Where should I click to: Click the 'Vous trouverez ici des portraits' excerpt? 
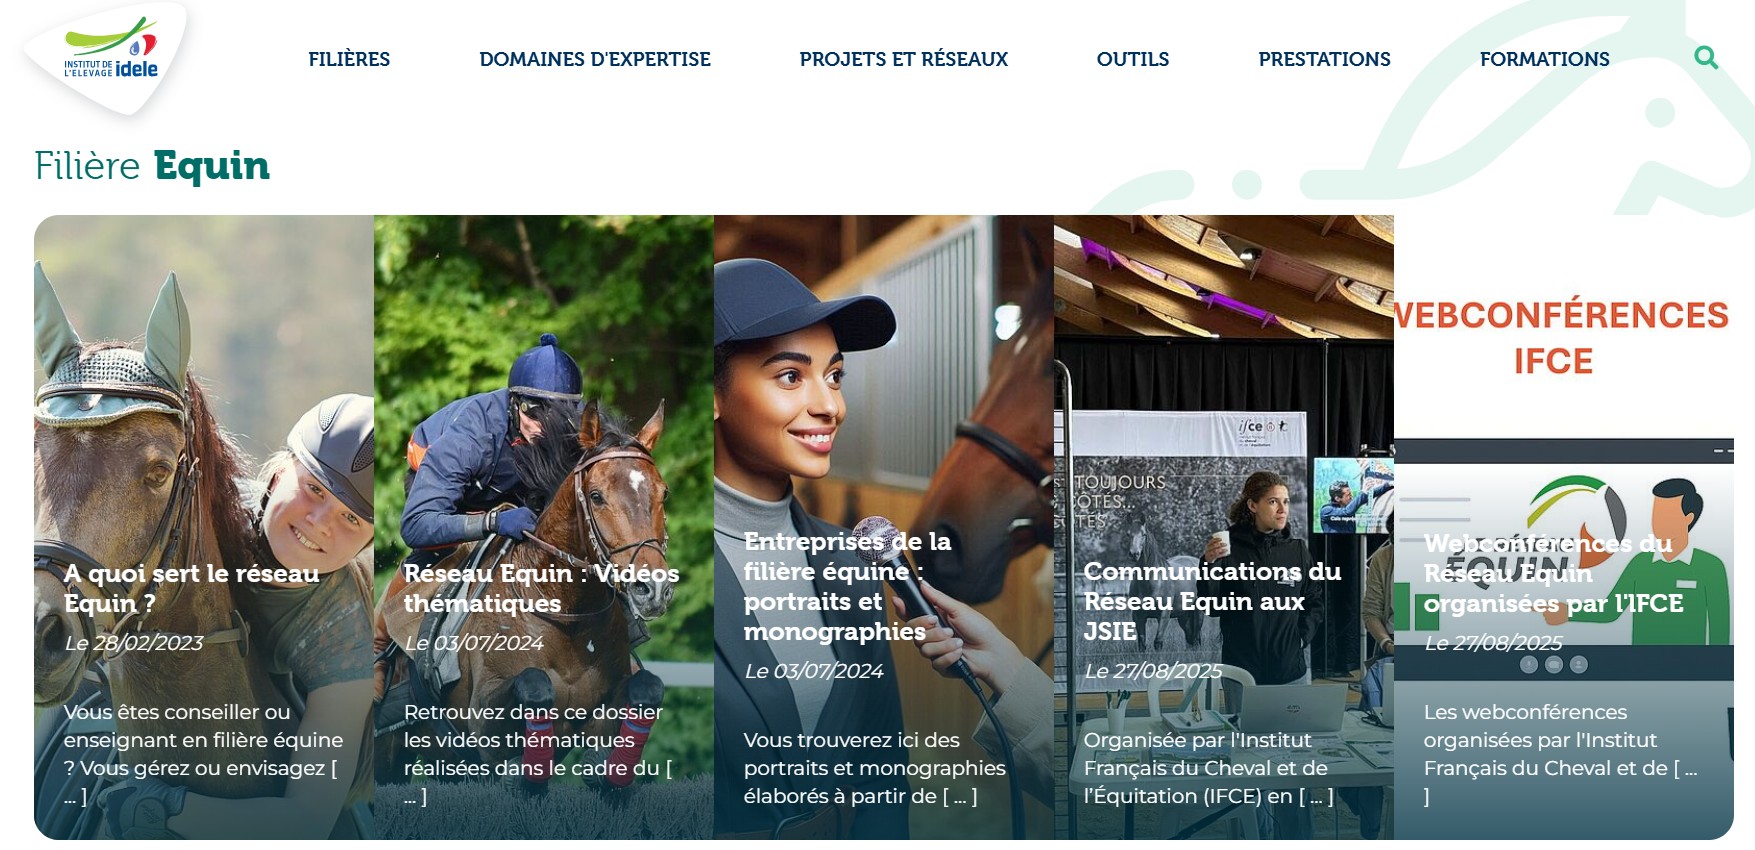[x=874, y=768]
